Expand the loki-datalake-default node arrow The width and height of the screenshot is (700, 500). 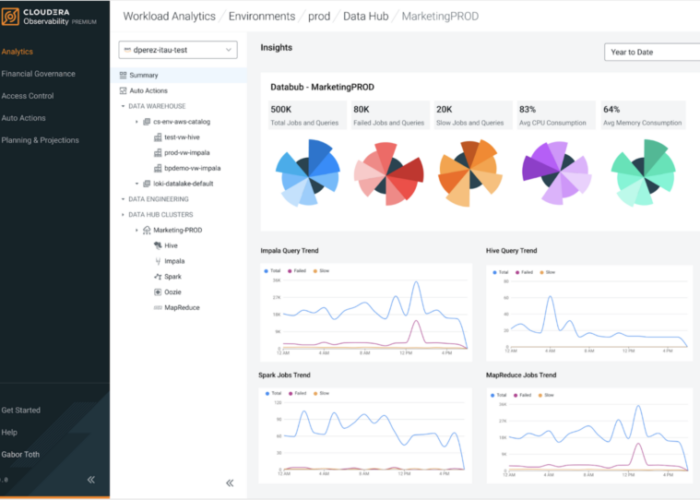(137, 183)
